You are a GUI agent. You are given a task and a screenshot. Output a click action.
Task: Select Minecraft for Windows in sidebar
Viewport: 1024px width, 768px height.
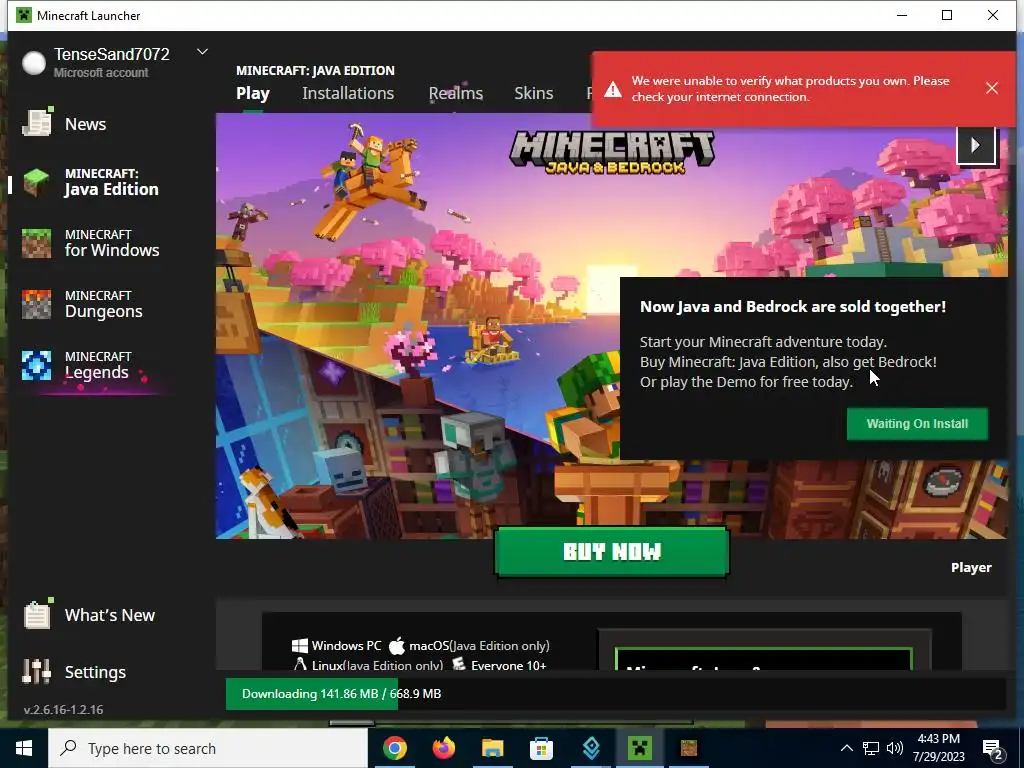(x=91, y=243)
